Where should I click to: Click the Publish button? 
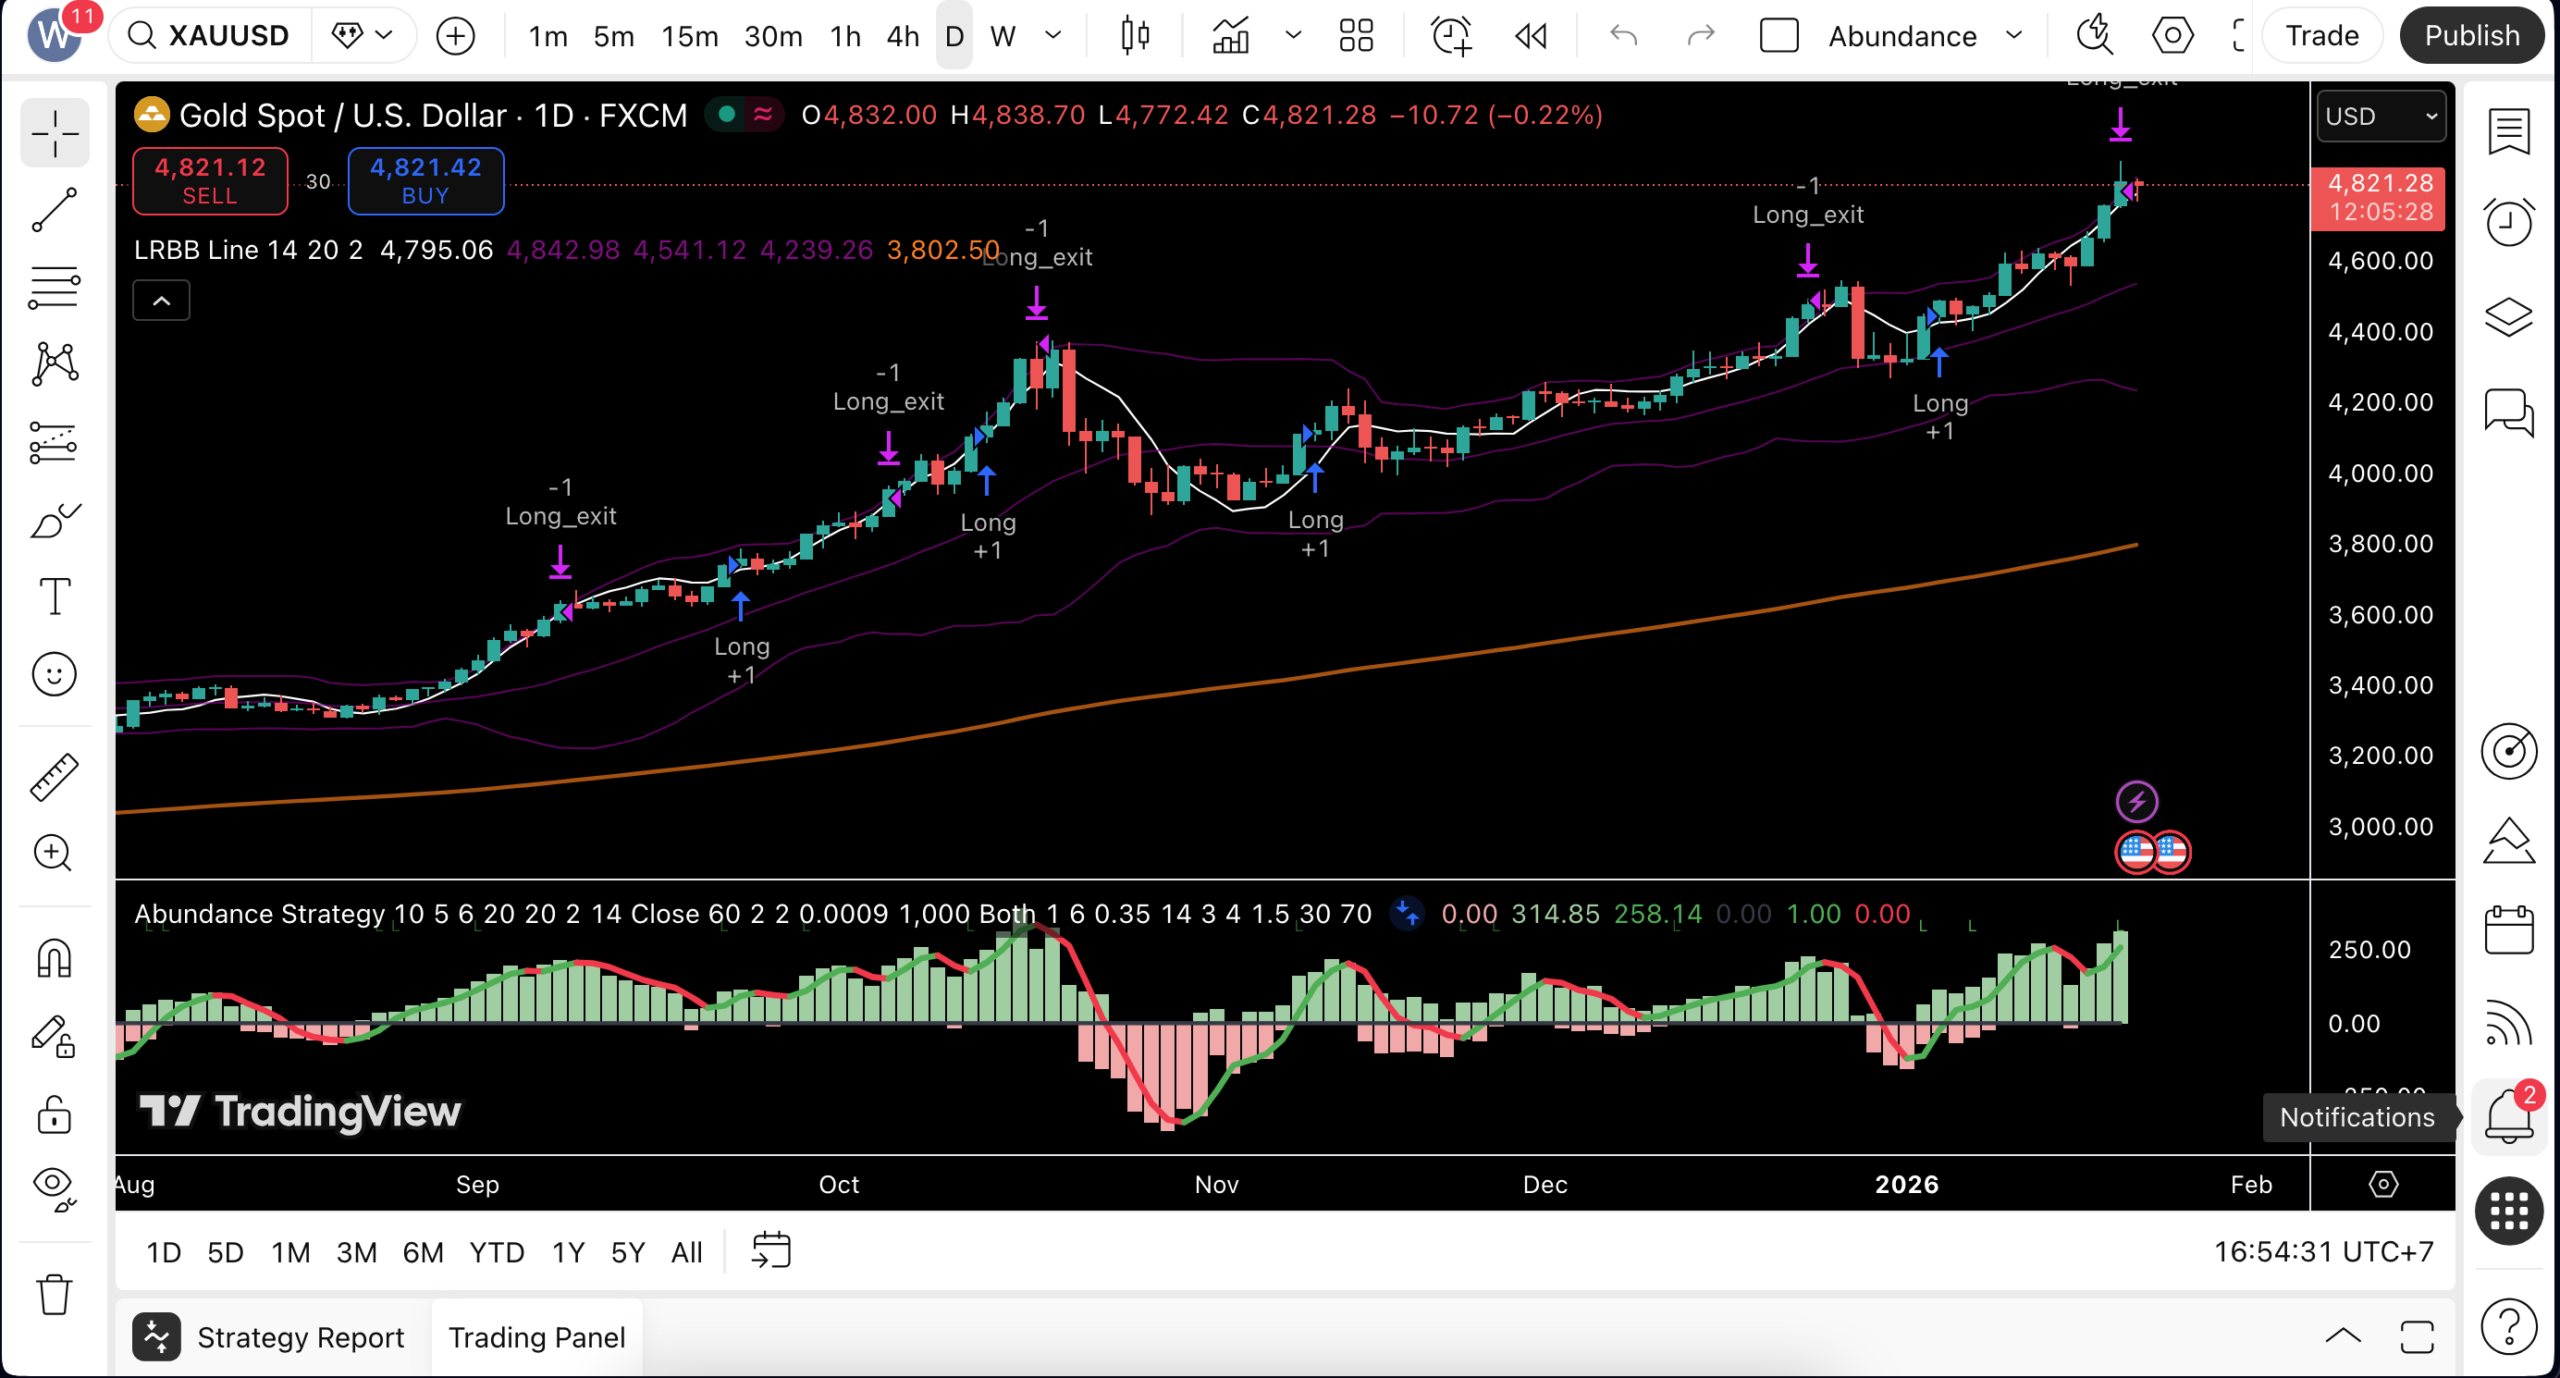(x=2471, y=36)
